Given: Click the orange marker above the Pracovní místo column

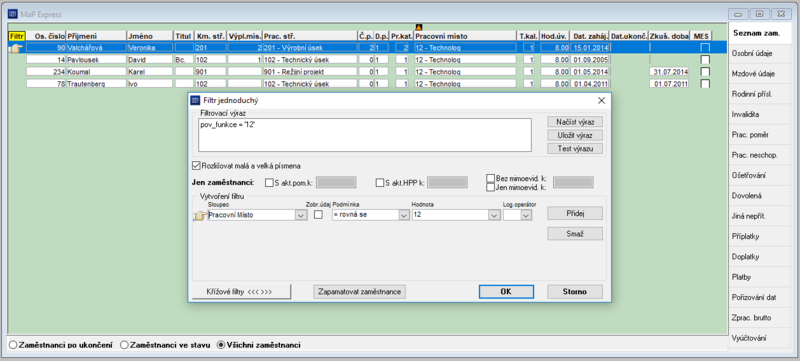Looking at the screenshot, I should point(419,28).
